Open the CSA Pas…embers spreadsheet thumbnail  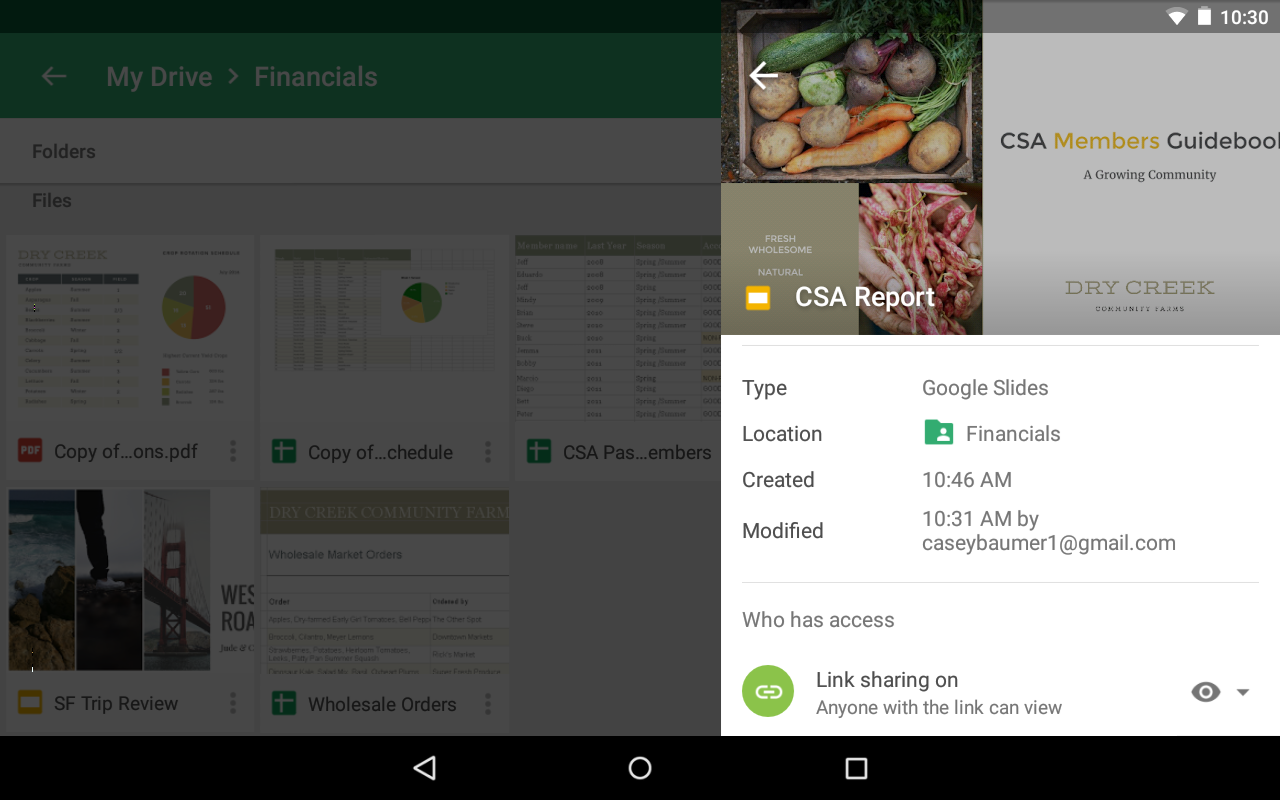(617, 329)
